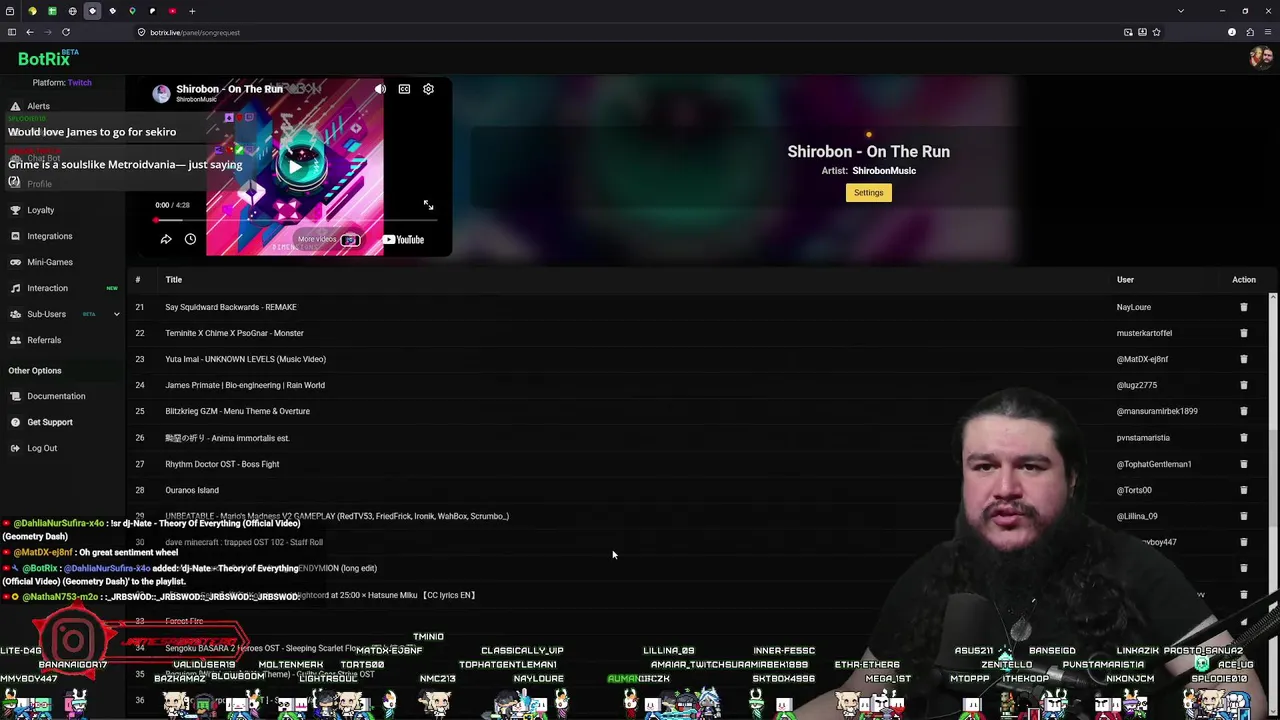Select the @TophatGentleman1 user cell
This screenshot has width=1280, height=720.
[x=1154, y=464]
